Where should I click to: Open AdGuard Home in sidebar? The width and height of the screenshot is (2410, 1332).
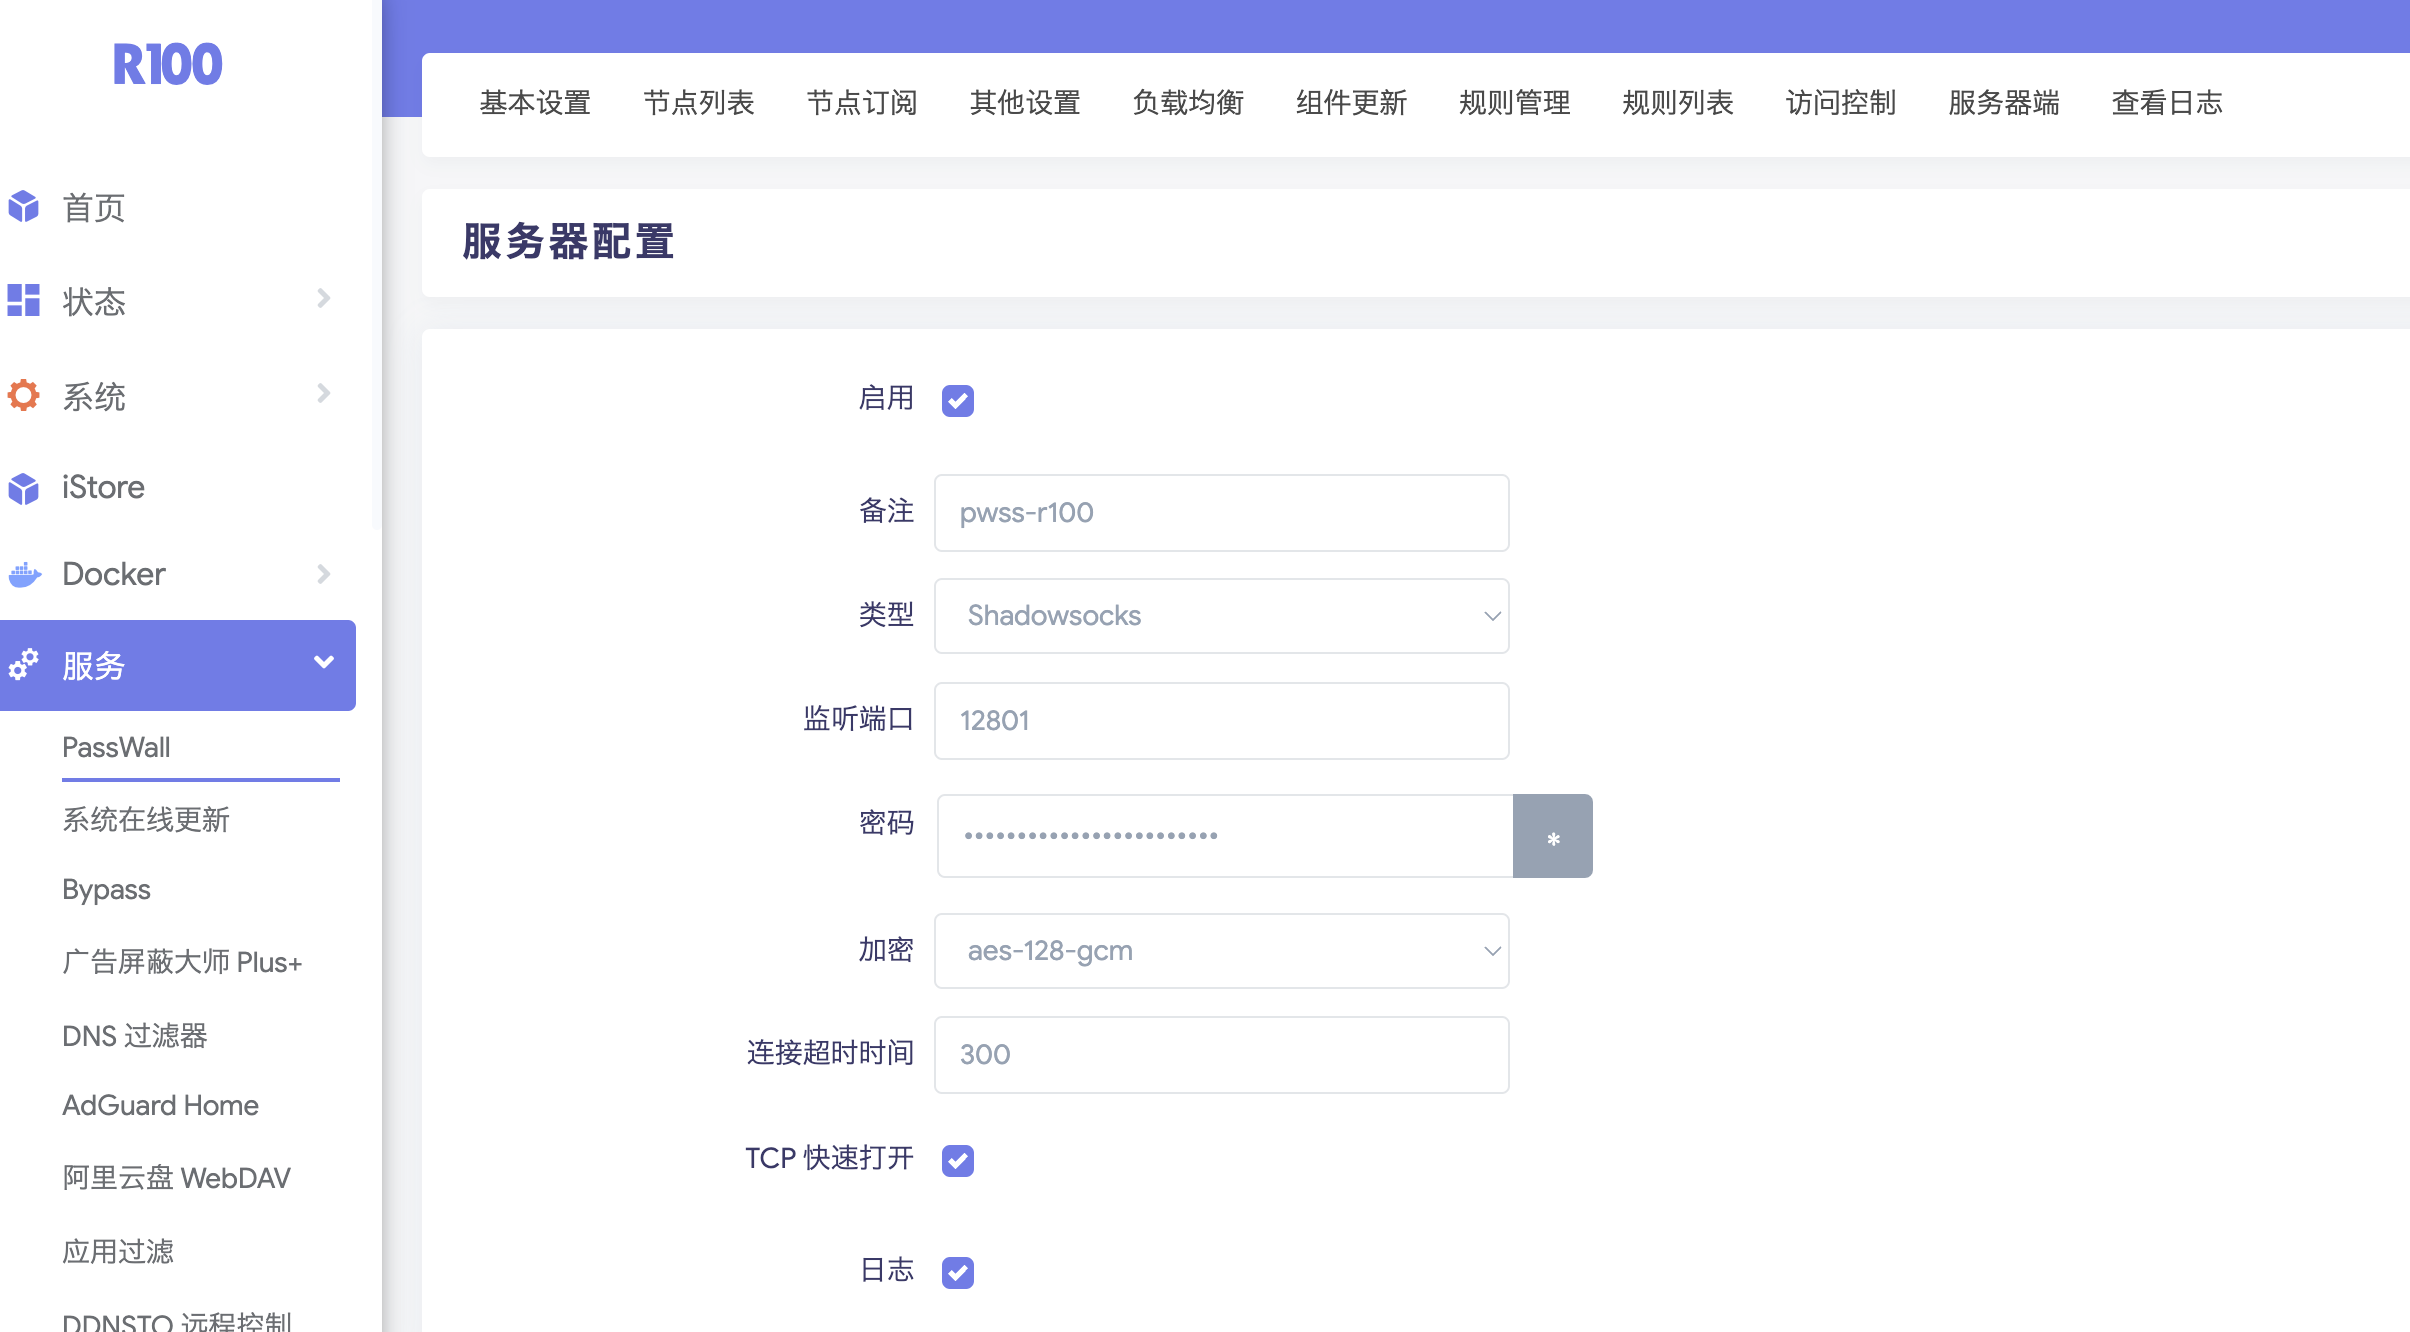(160, 1105)
